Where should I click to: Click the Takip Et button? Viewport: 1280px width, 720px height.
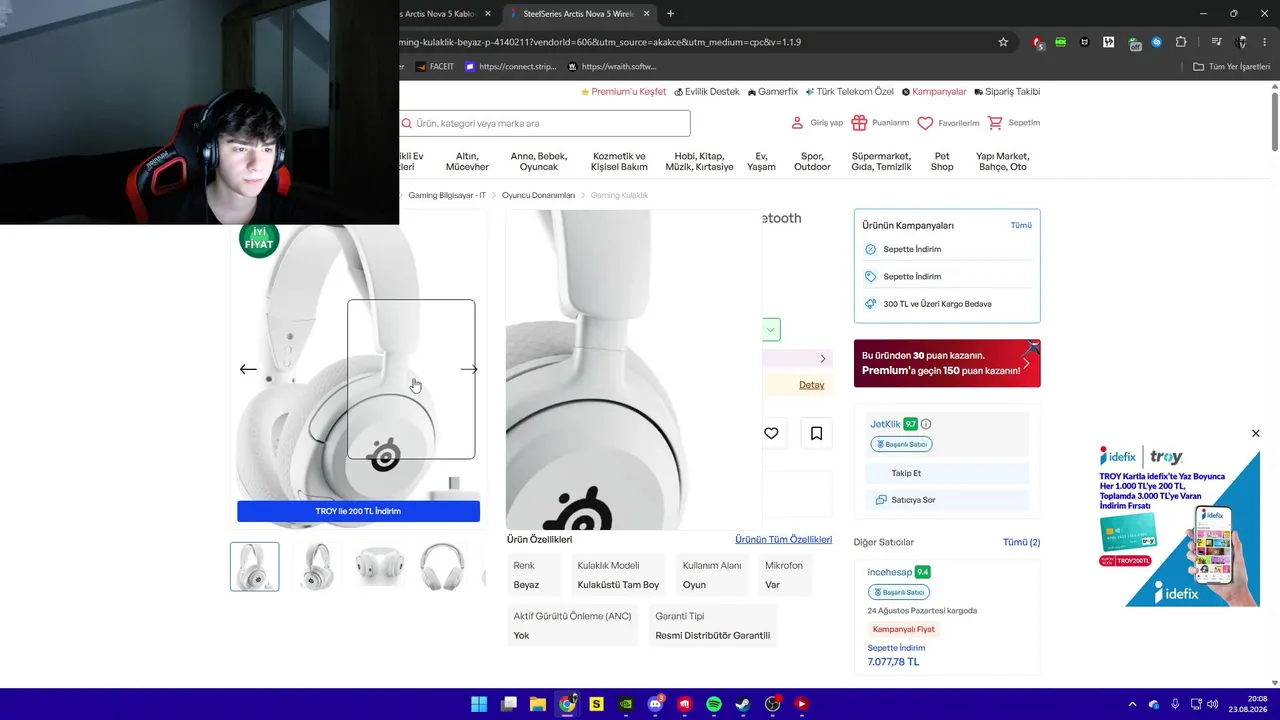tap(947, 473)
